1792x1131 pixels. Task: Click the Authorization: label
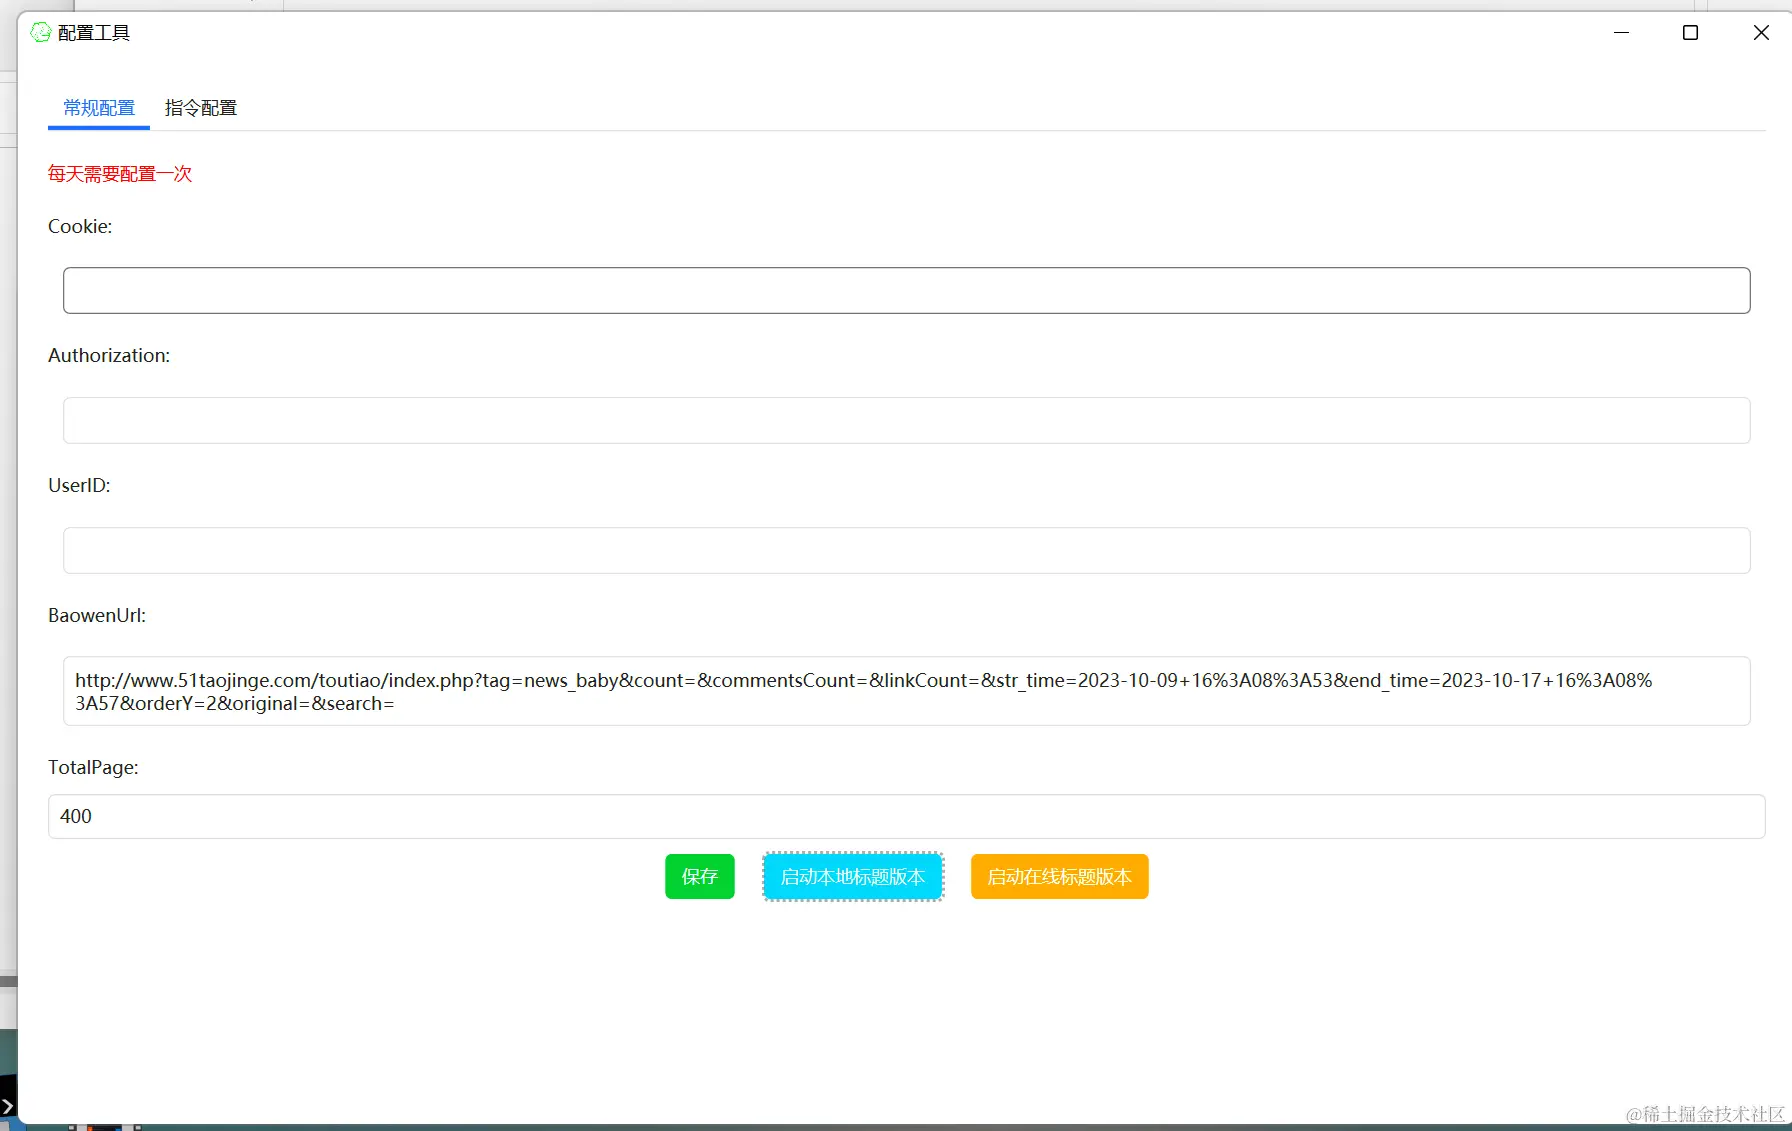click(x=109, y=356)
